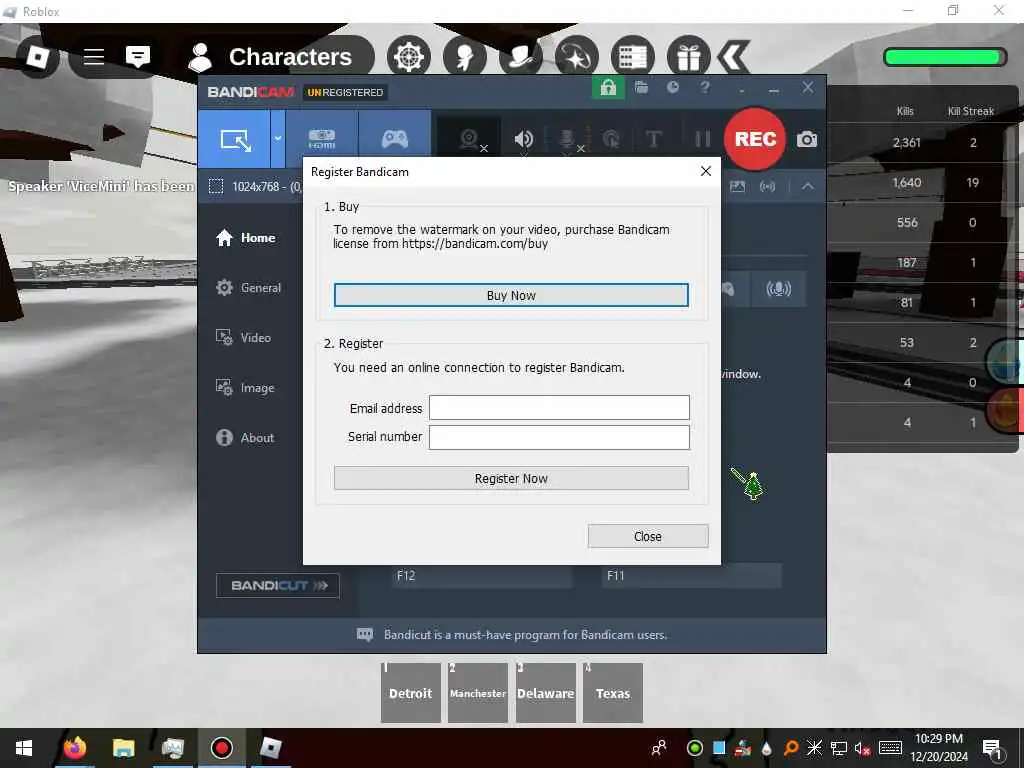Select the Texas hotbar slot
1024x768 pixels.
(613, 693)
